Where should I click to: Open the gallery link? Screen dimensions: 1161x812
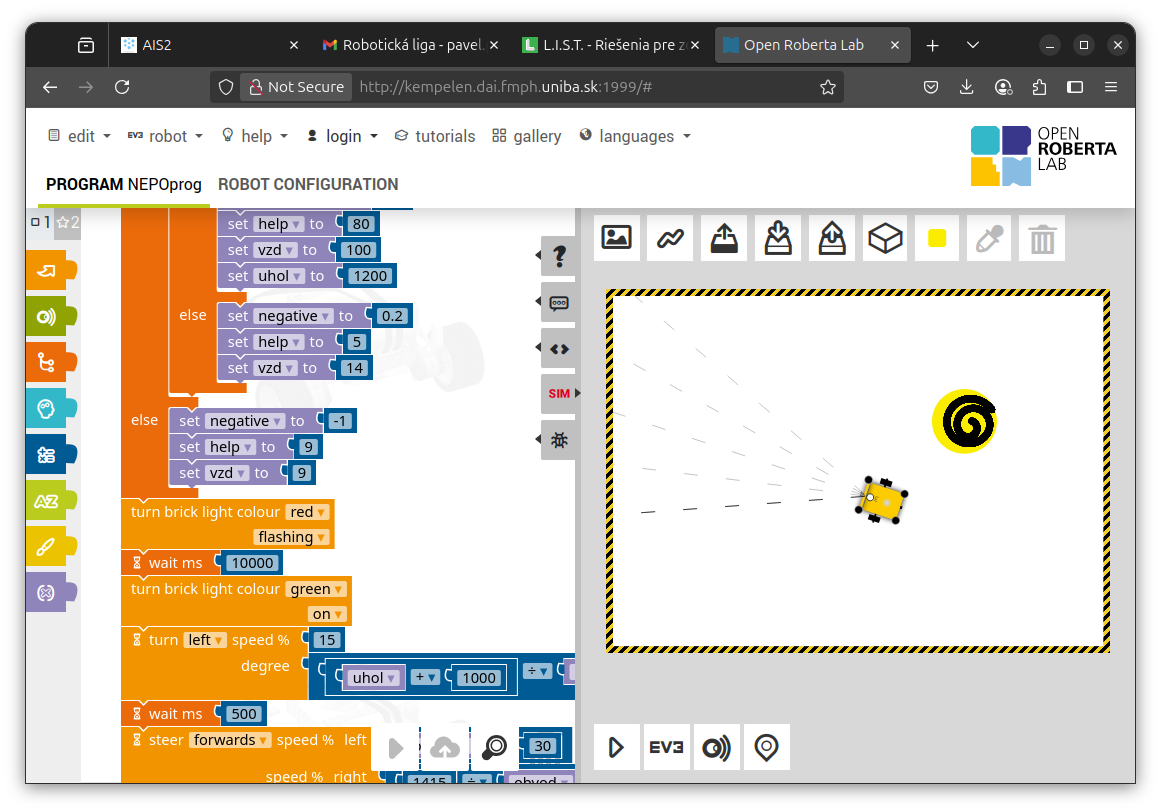(527, 136)
